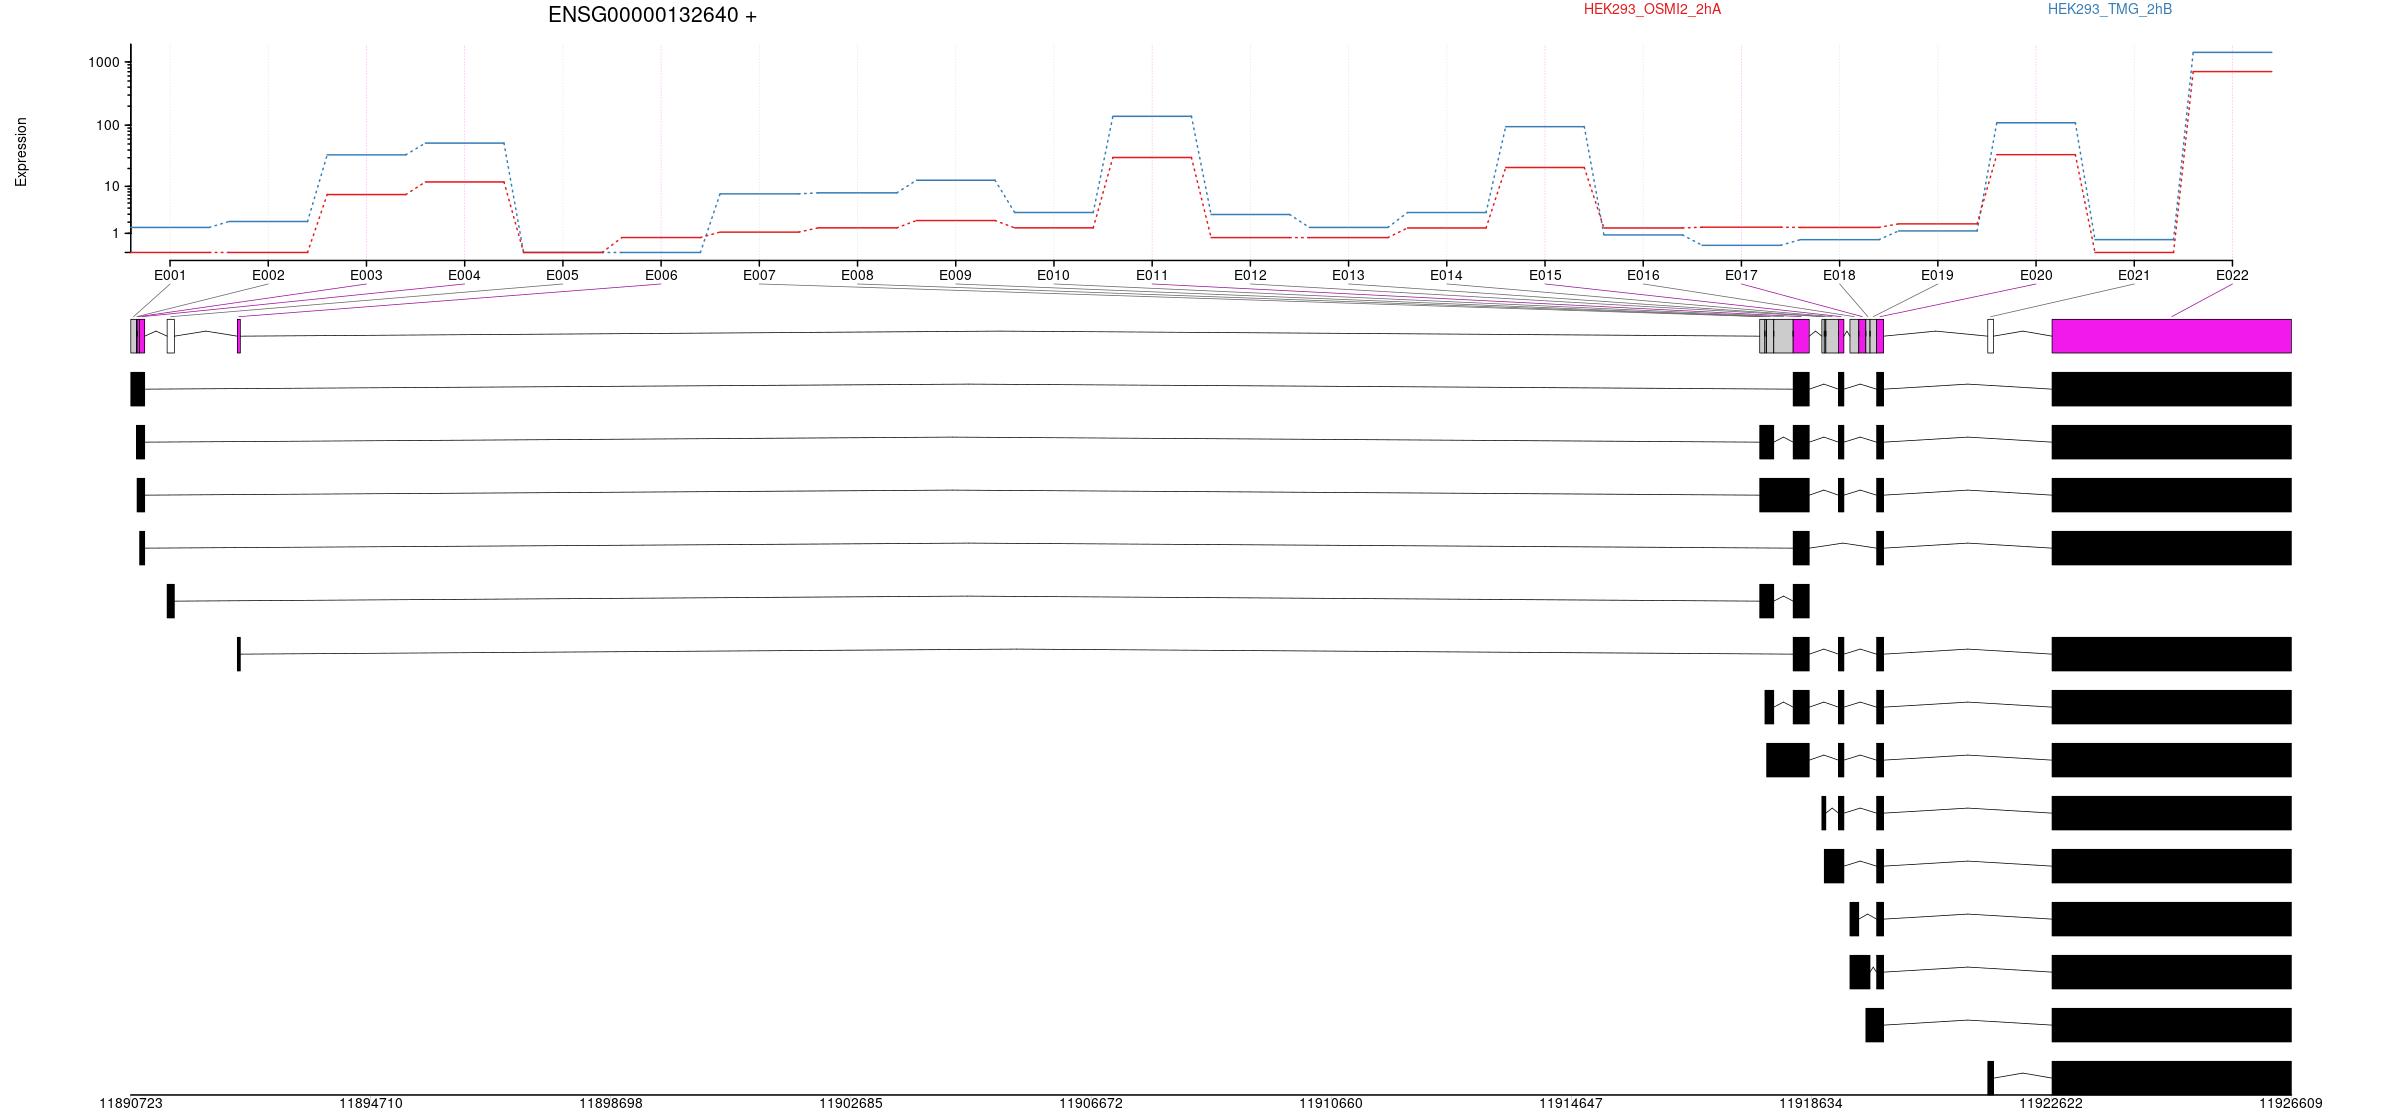Click exon label E021
Screen dimensions: 2400x1120
coord(2134,275)
